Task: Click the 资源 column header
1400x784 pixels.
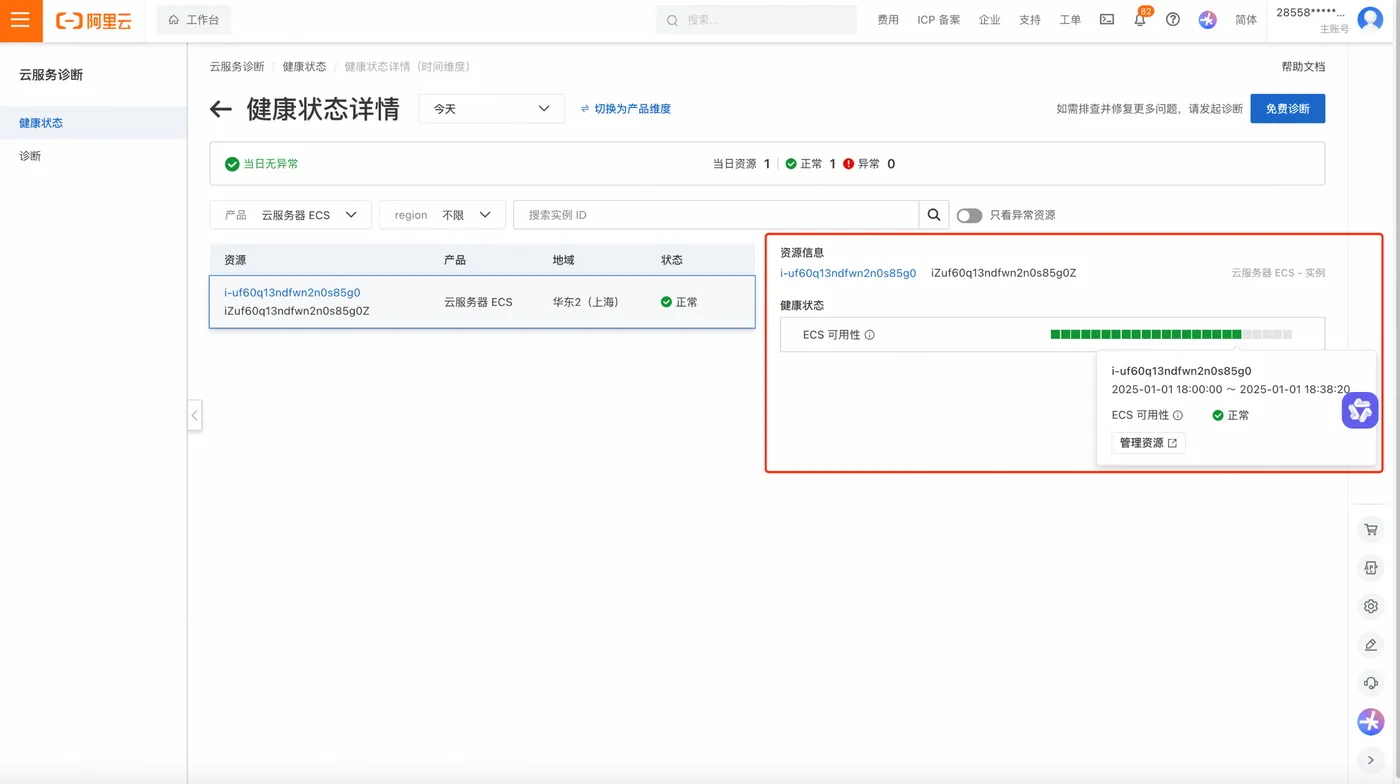Action: pyautogui.click(x=235, y=260)
